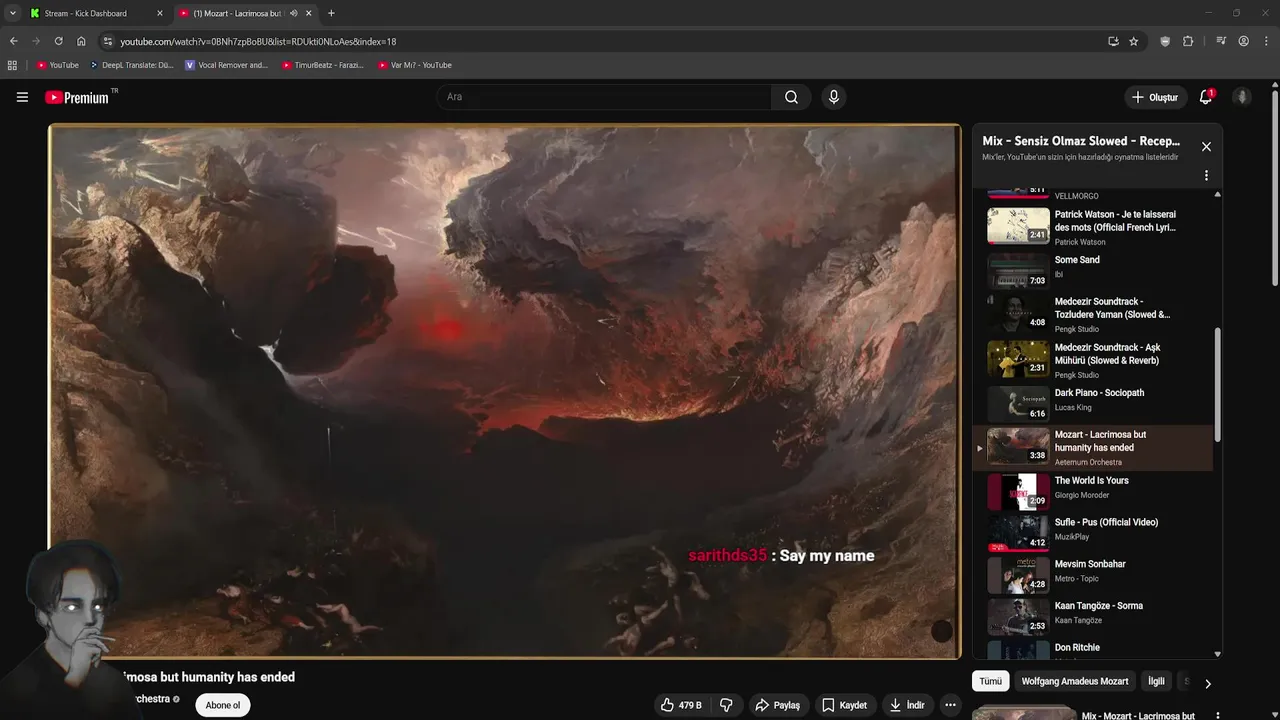
Task: Open Vocal Remover bookmark
Action: (227, 65)
